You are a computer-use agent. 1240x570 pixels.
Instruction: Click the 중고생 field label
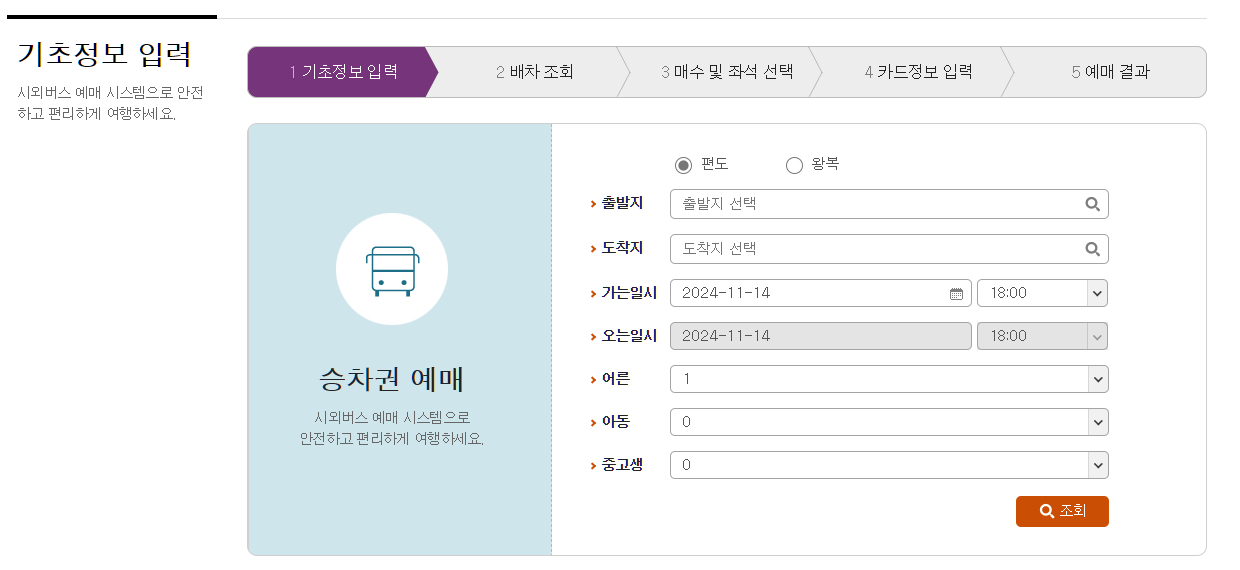622,465
